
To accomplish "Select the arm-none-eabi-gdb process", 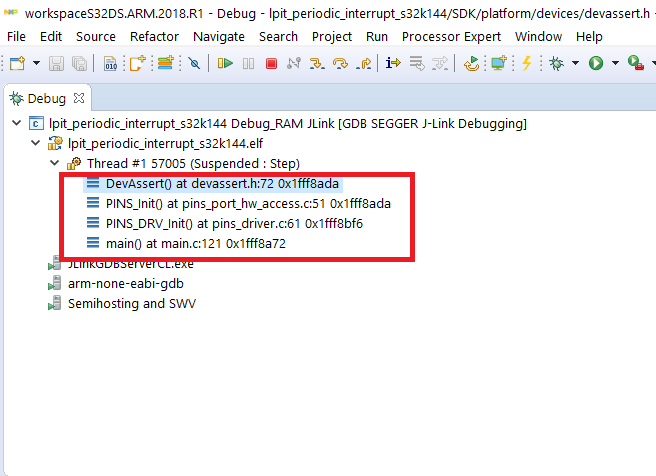I will (126, 284).
